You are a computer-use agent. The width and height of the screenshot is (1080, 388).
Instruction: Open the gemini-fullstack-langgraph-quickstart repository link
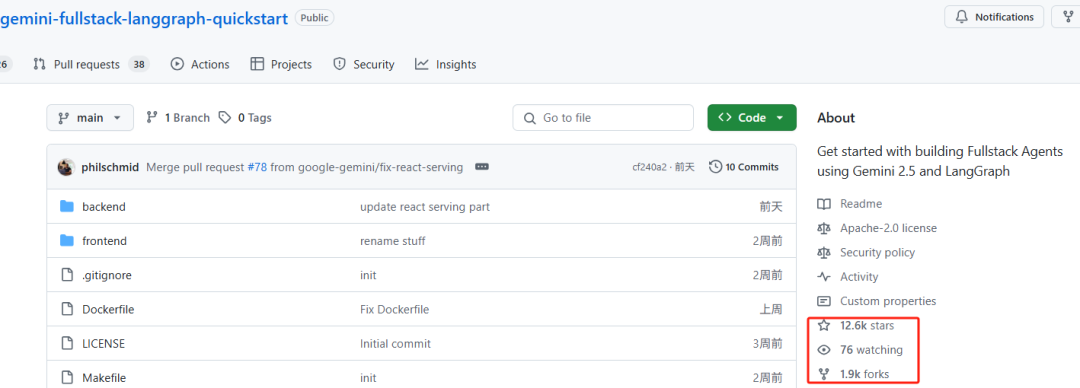pyautogui.click(x=143, y=19)
